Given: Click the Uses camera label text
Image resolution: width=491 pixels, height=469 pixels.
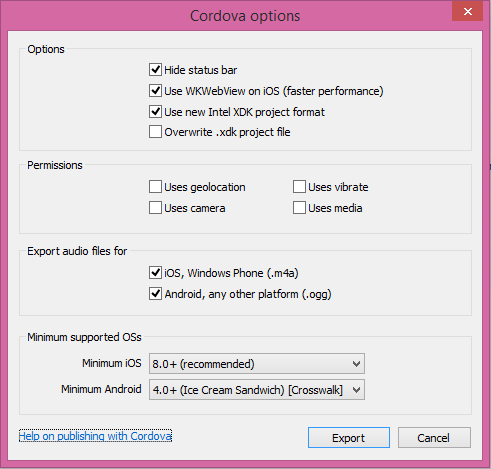Looking at the screenshot, I should pos(195,208).
